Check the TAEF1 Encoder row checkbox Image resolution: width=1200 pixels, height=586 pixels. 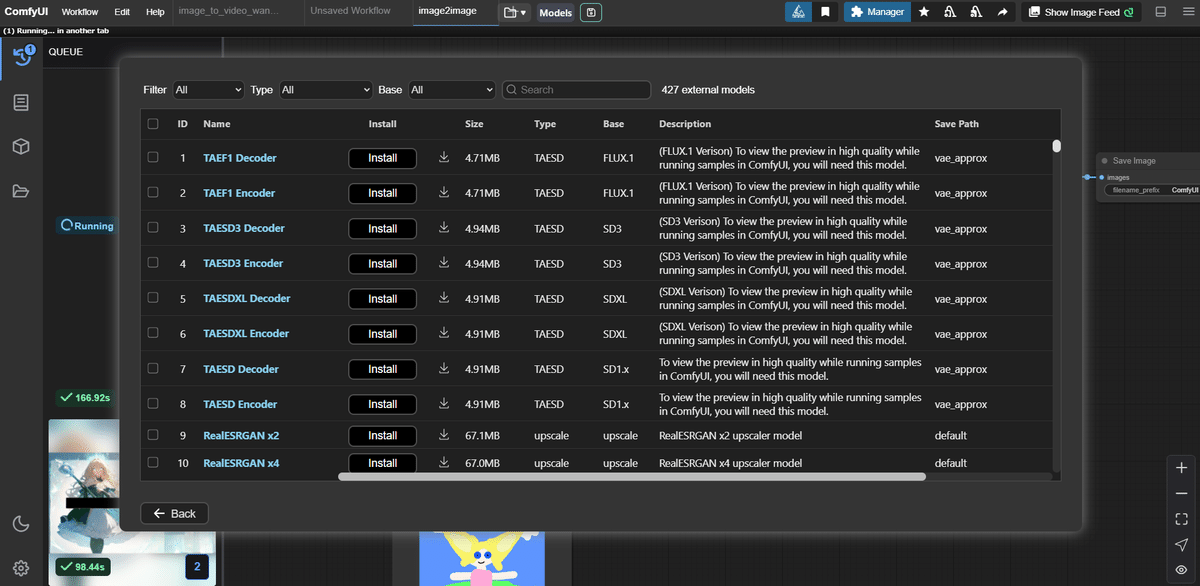coord(153,192)
